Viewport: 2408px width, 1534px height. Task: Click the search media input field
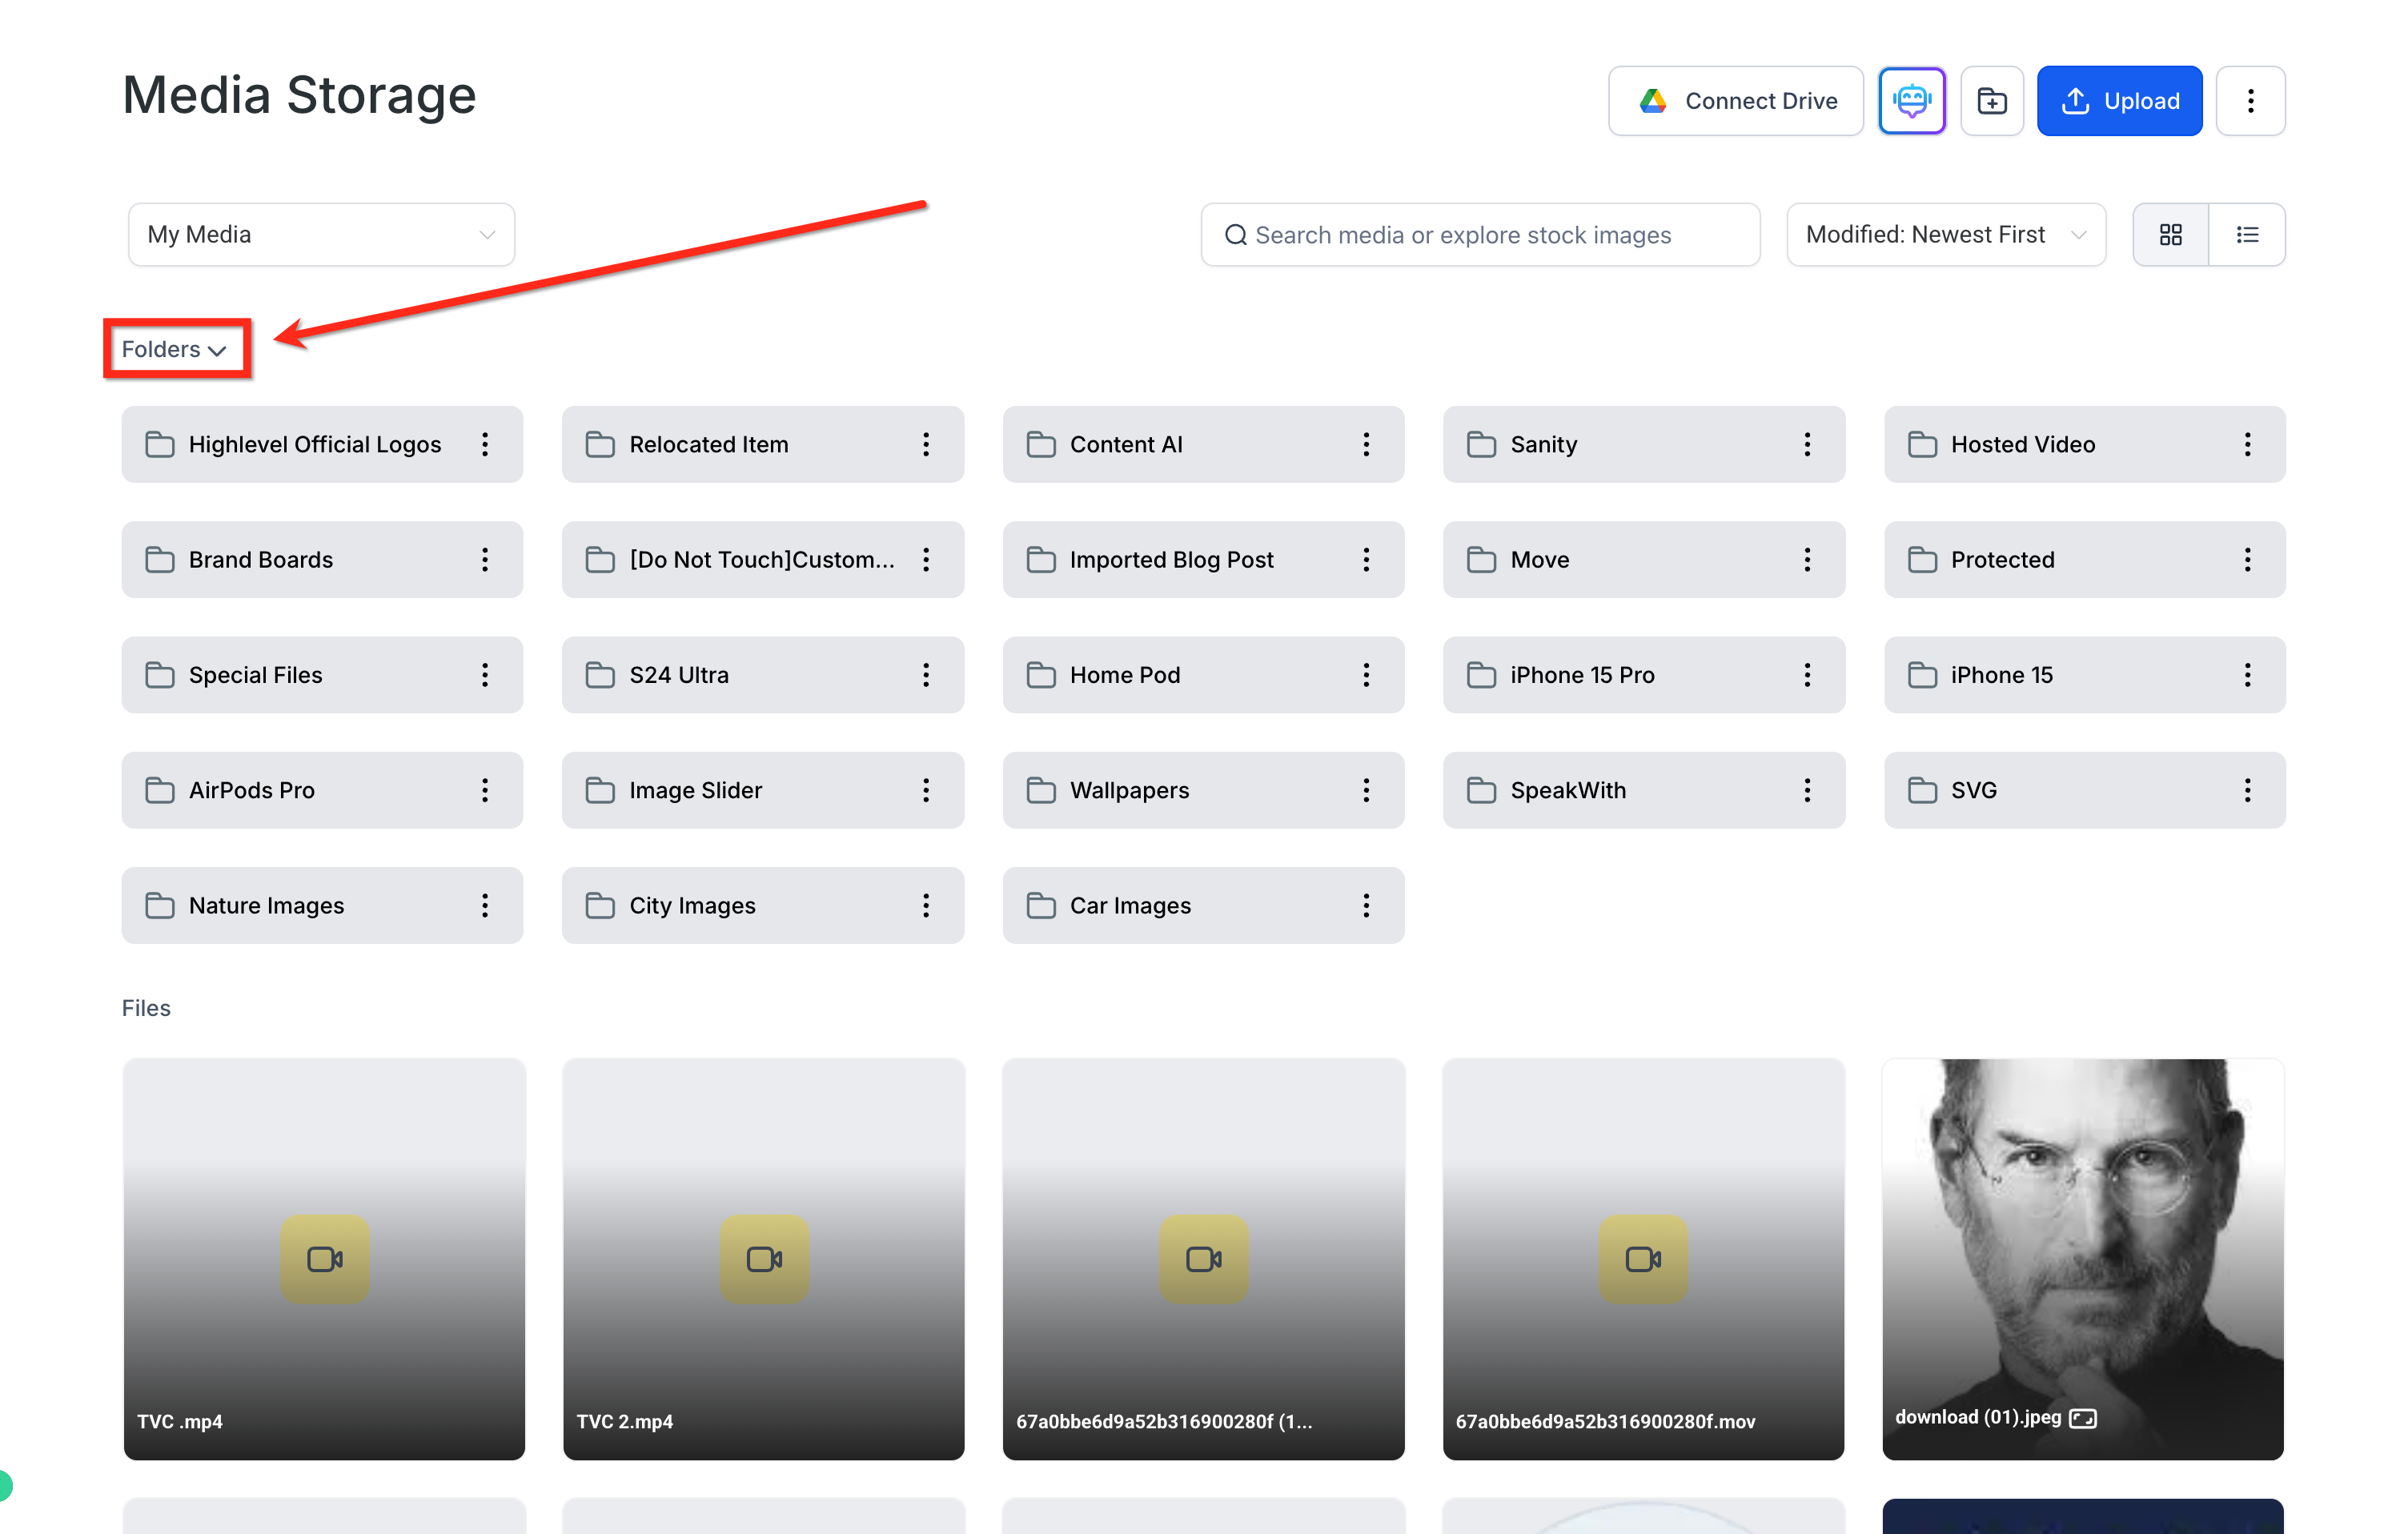[1480, 235]
